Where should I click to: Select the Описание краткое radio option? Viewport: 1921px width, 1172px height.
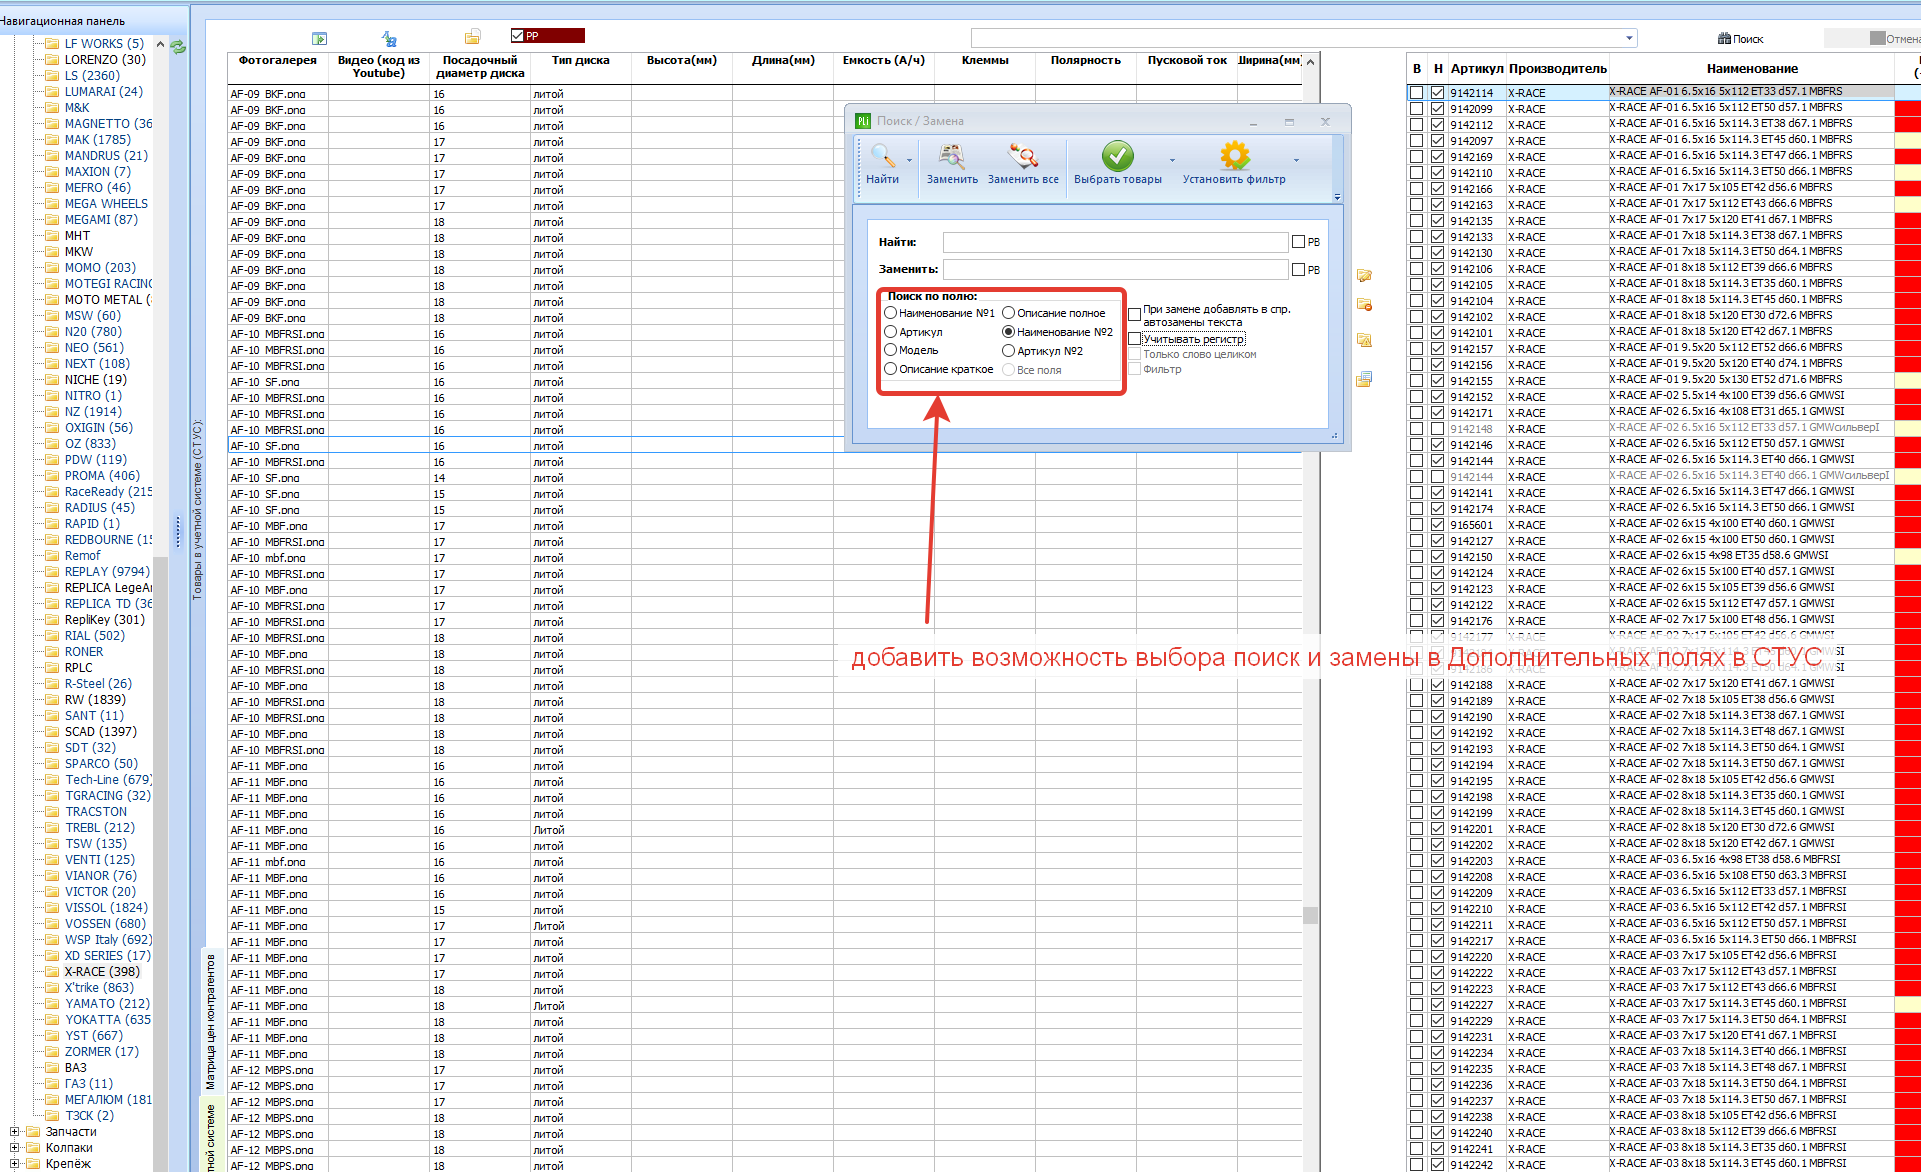890,369
